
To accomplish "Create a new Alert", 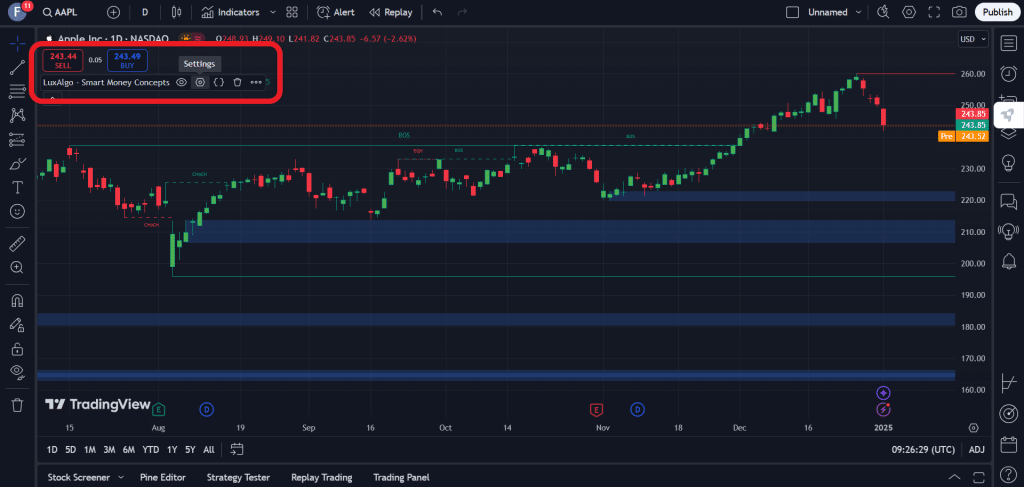I will [x=336, y=12].
